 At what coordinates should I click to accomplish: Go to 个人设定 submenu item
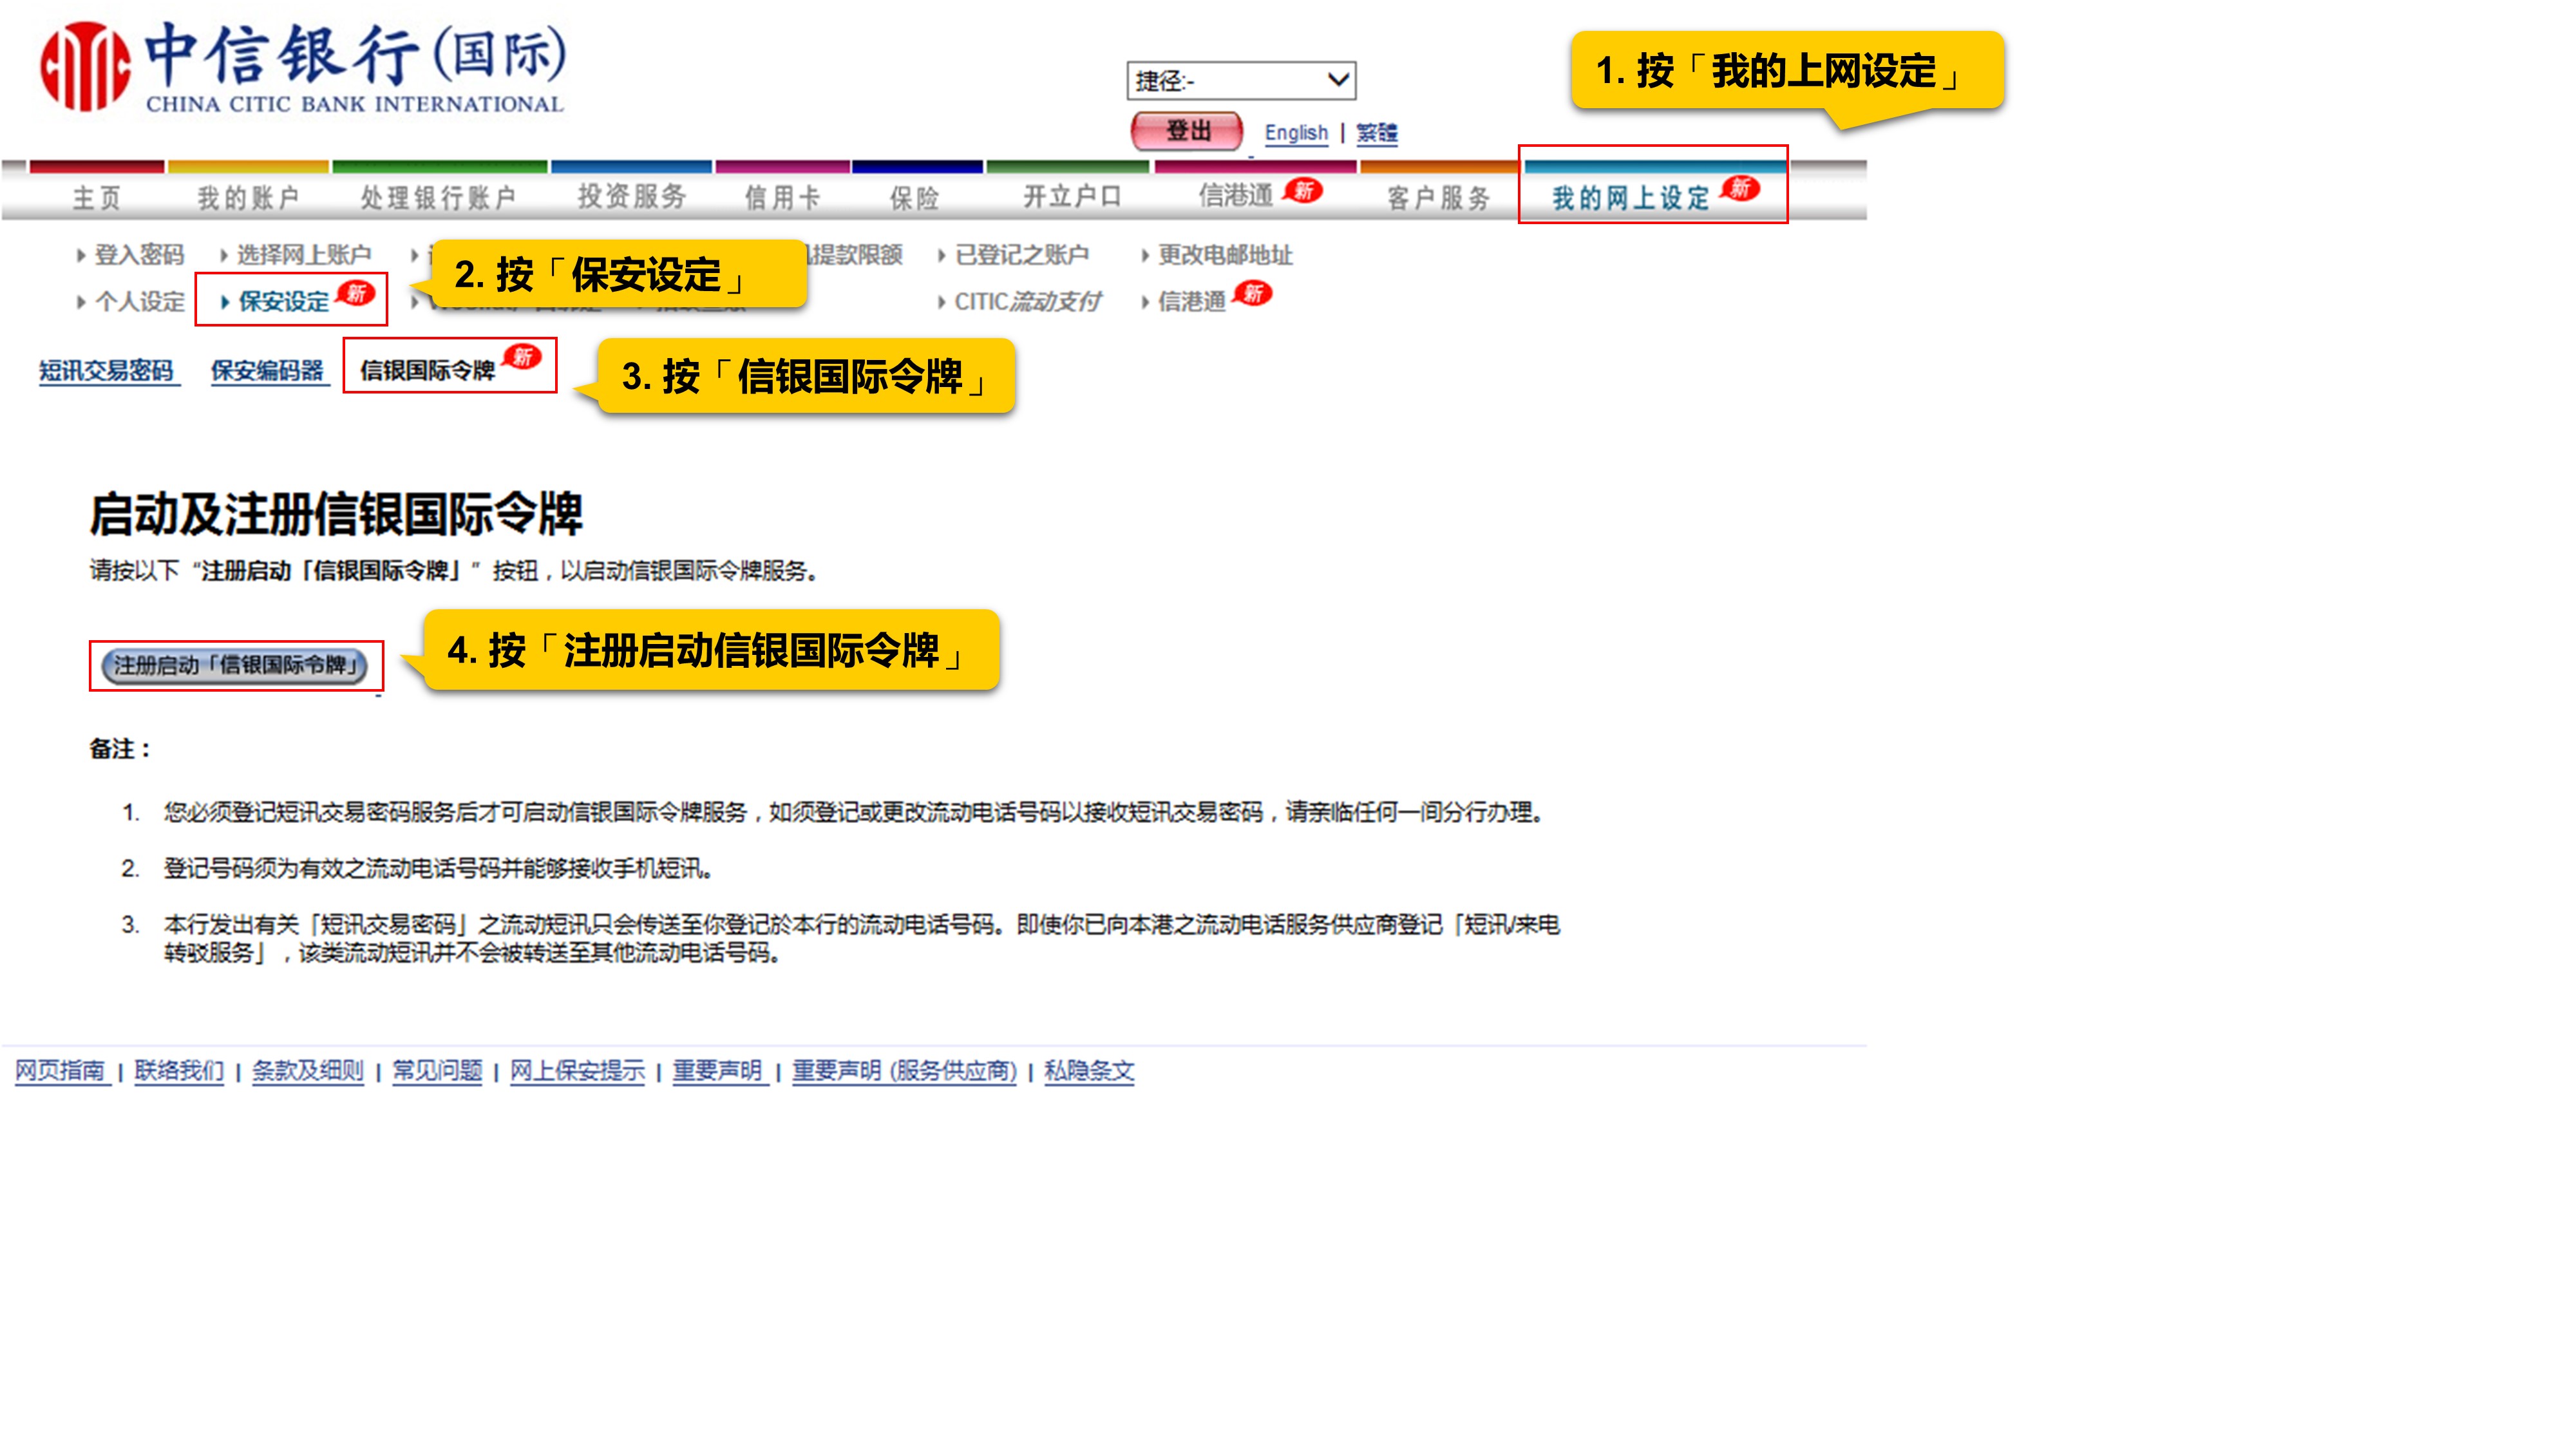[x=140, y=301]
